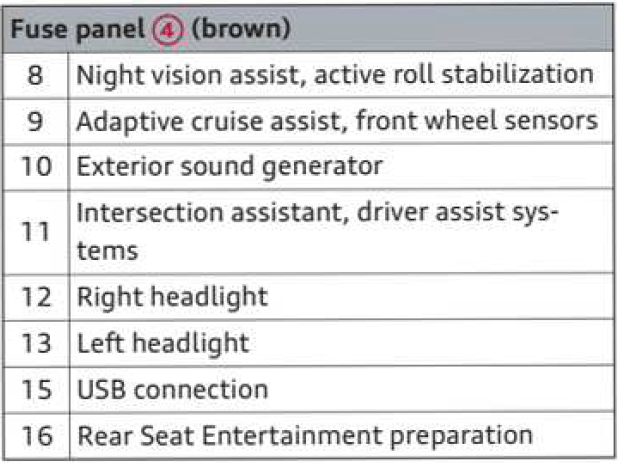
Task: Click Night vision assist row text
Action: tap(335, 75)
